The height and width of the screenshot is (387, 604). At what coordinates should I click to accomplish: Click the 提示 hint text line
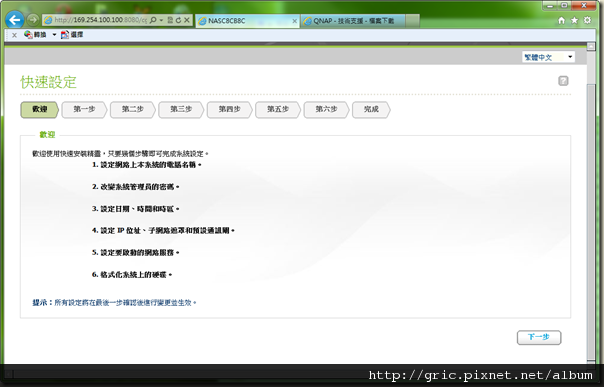[x=114, y=303]
